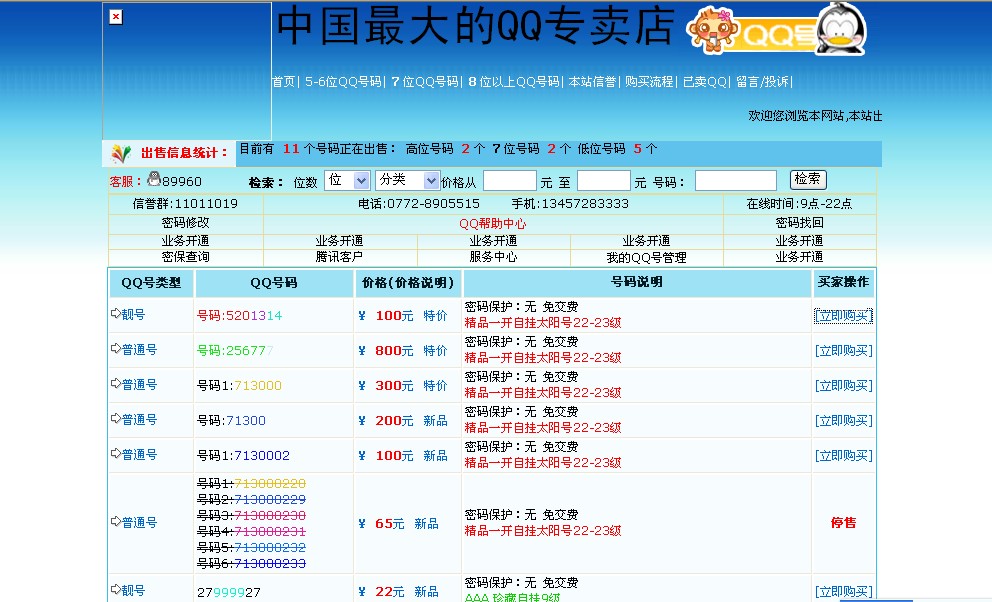The image size is (992, 602).
Task: Click the 买家操作 column header
Action: (843, 282)
